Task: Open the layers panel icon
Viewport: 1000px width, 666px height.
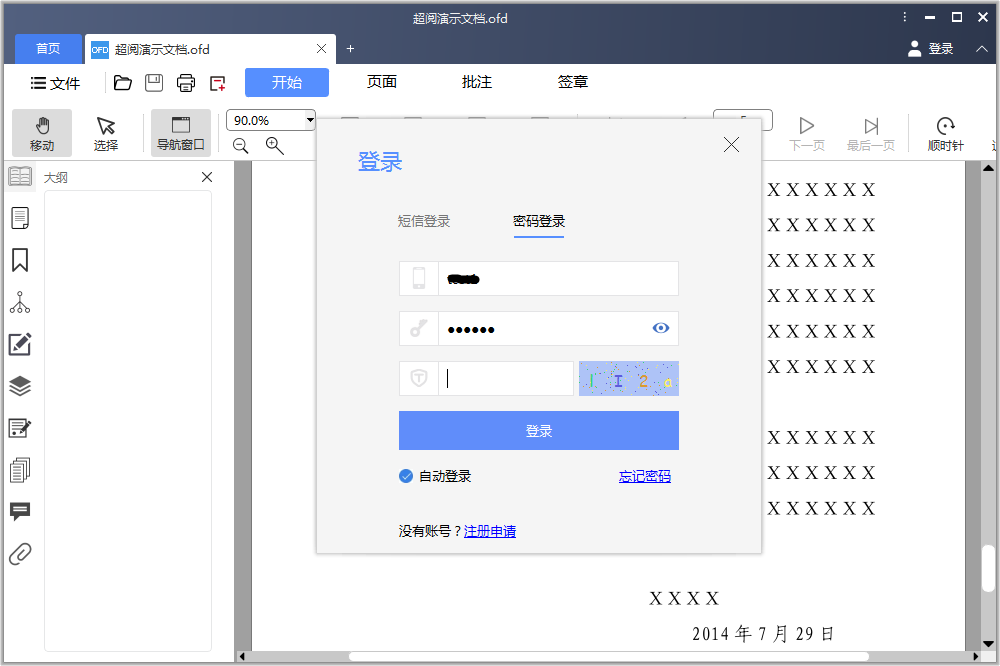Action: (x=20, y=386)
